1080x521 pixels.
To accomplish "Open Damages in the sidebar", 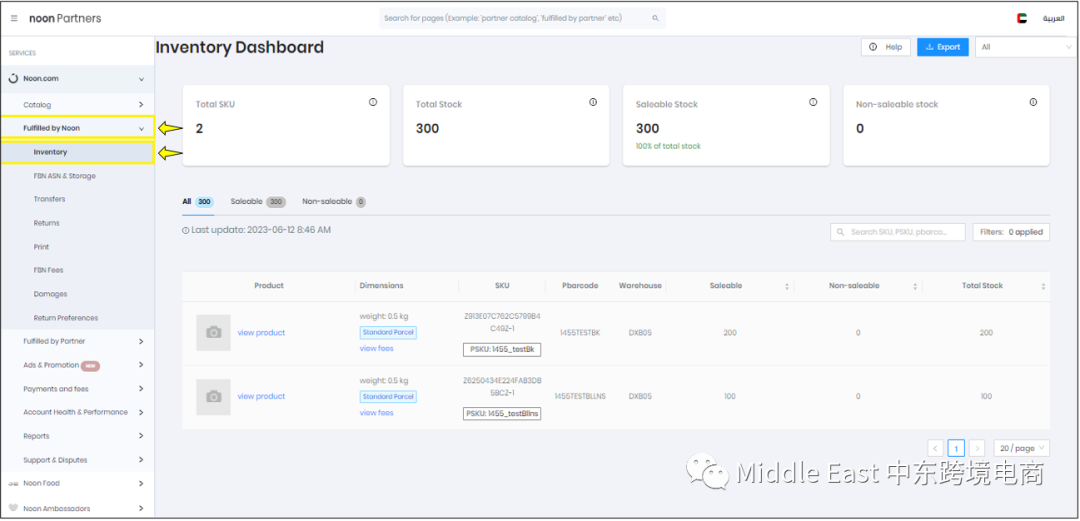I will coord(50,294).
